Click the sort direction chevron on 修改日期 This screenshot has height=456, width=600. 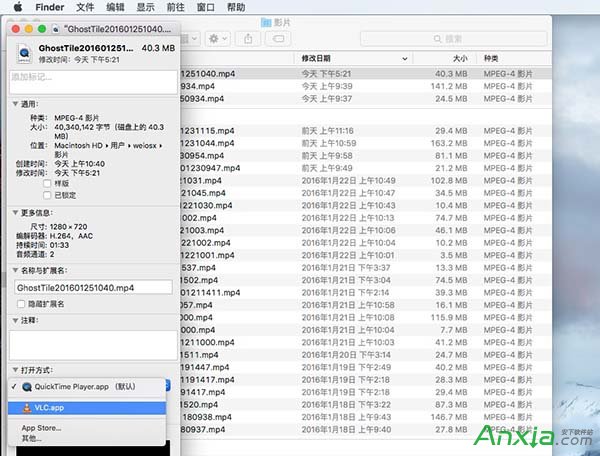(x=404, y=59)
